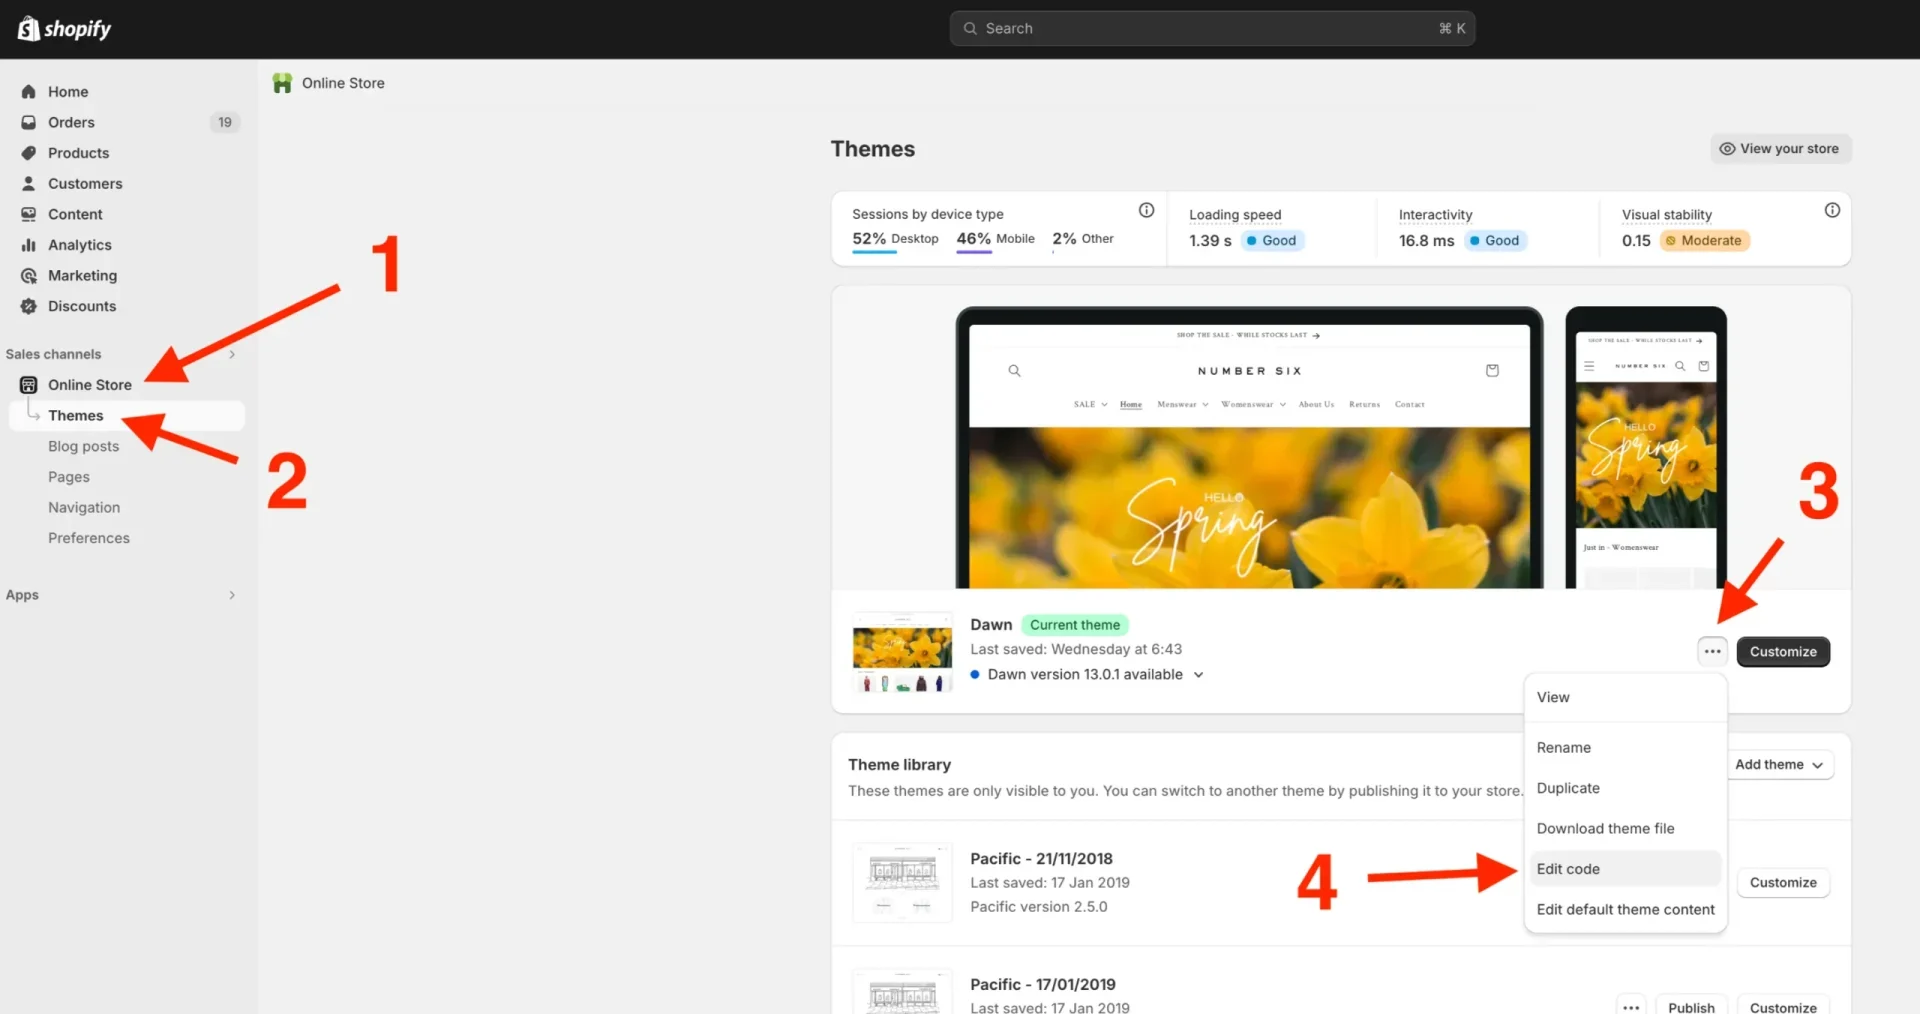Viewport: 1920px width, 1014px height.
Task: Click the Shopify logo
Action: pos(63,28)
